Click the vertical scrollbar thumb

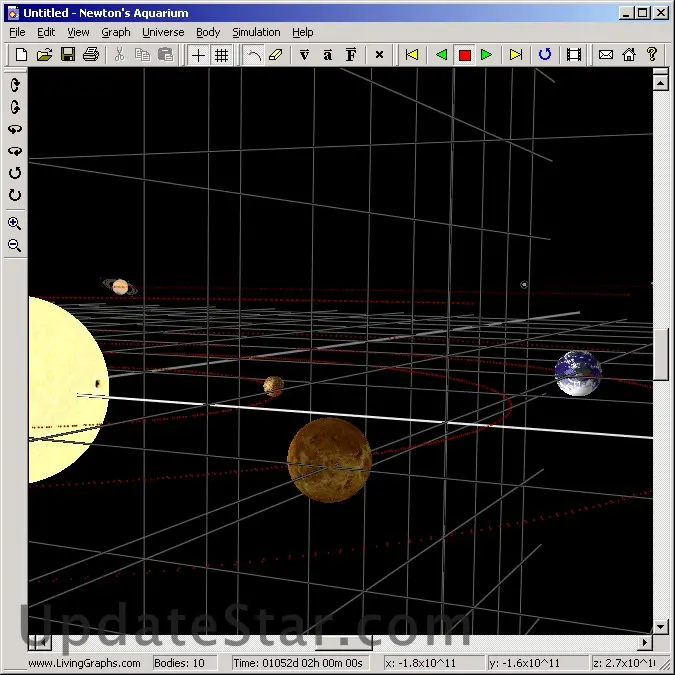click(660, 354)
